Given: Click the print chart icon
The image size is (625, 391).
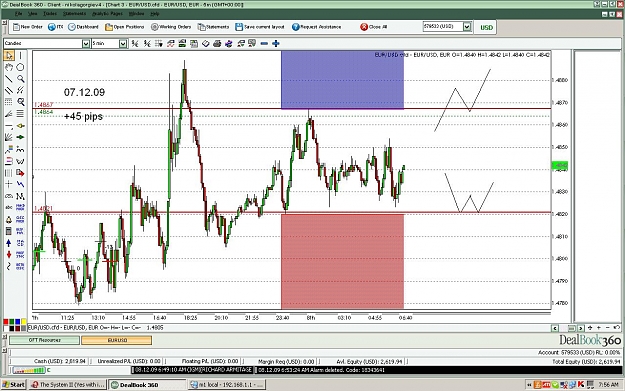Looking at the screenshot, I should (x=217, y=43).
